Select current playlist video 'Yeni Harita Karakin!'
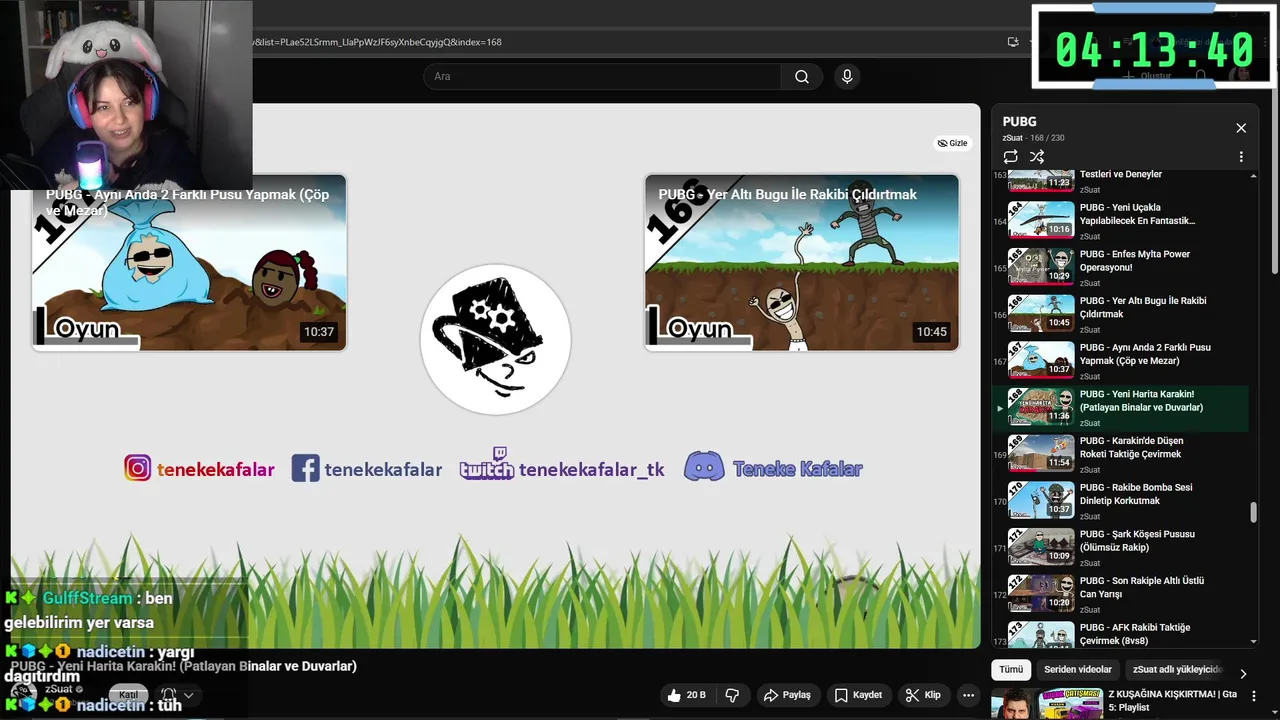This screenshot has width=1280, height=720. [x=1120, y=408]
